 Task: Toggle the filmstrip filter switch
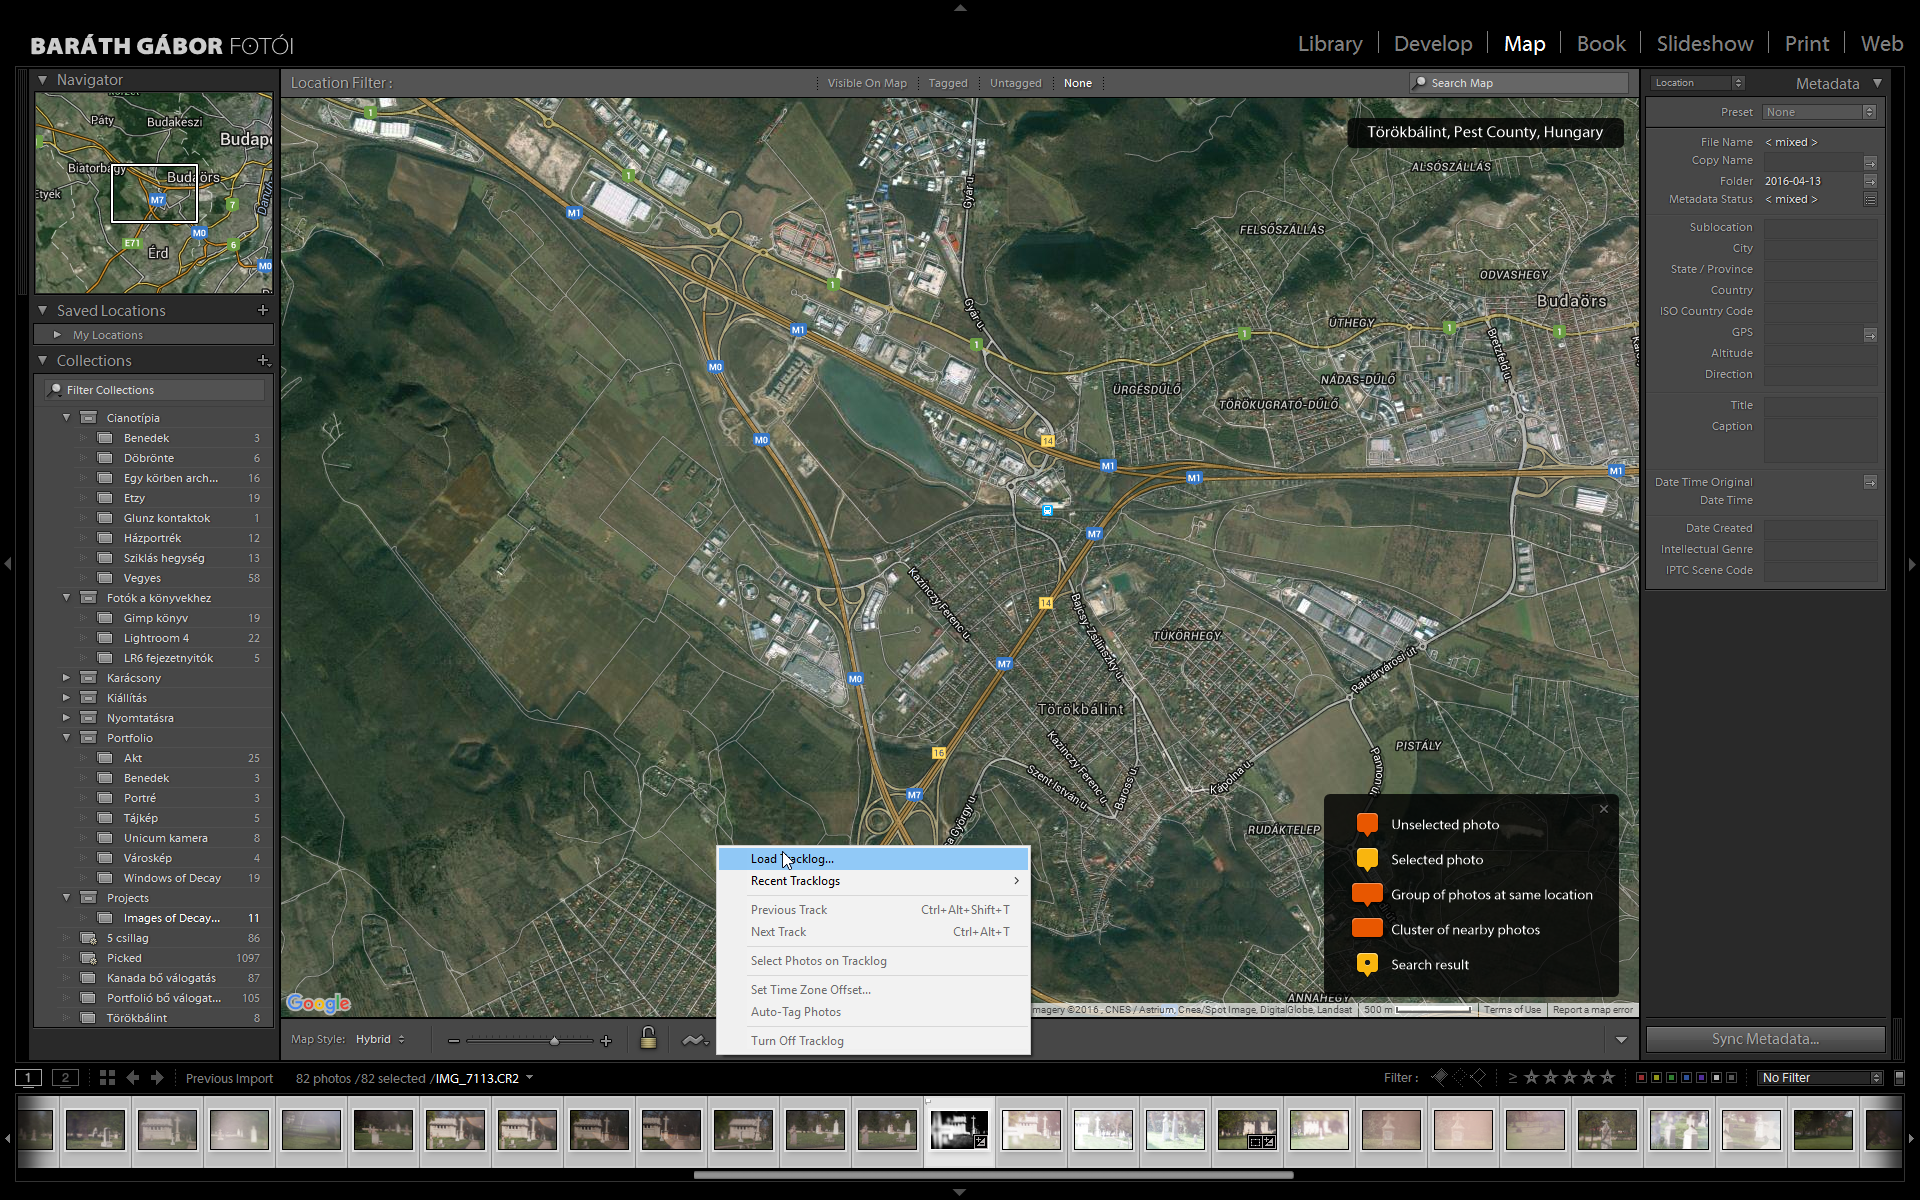point(1899,1078)
